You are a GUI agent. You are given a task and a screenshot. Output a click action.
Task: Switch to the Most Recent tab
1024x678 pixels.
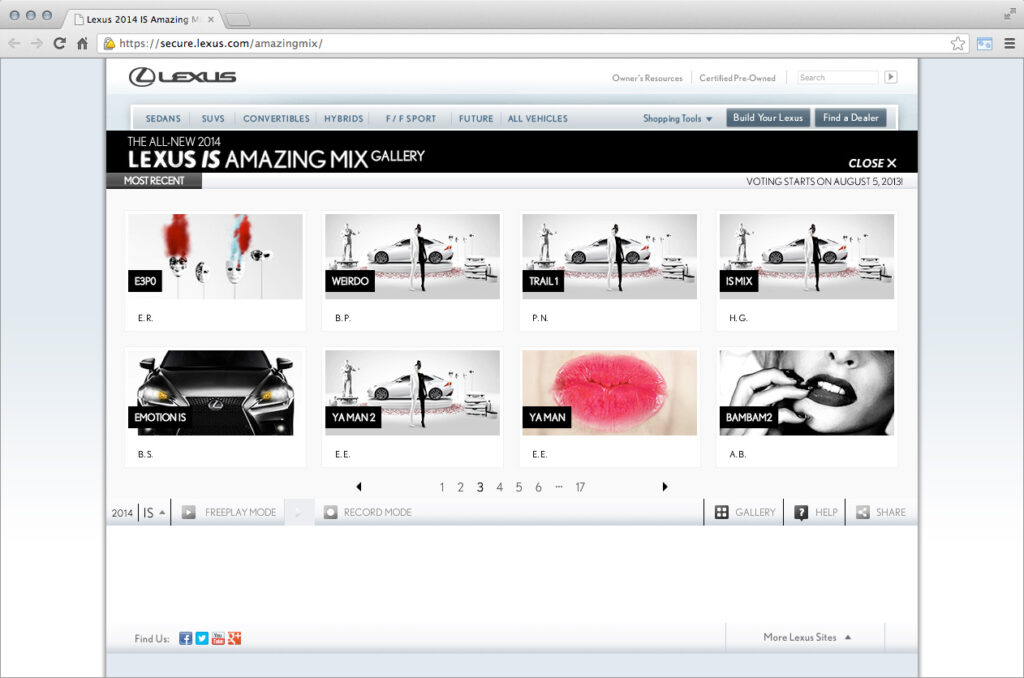pos(154,181)
